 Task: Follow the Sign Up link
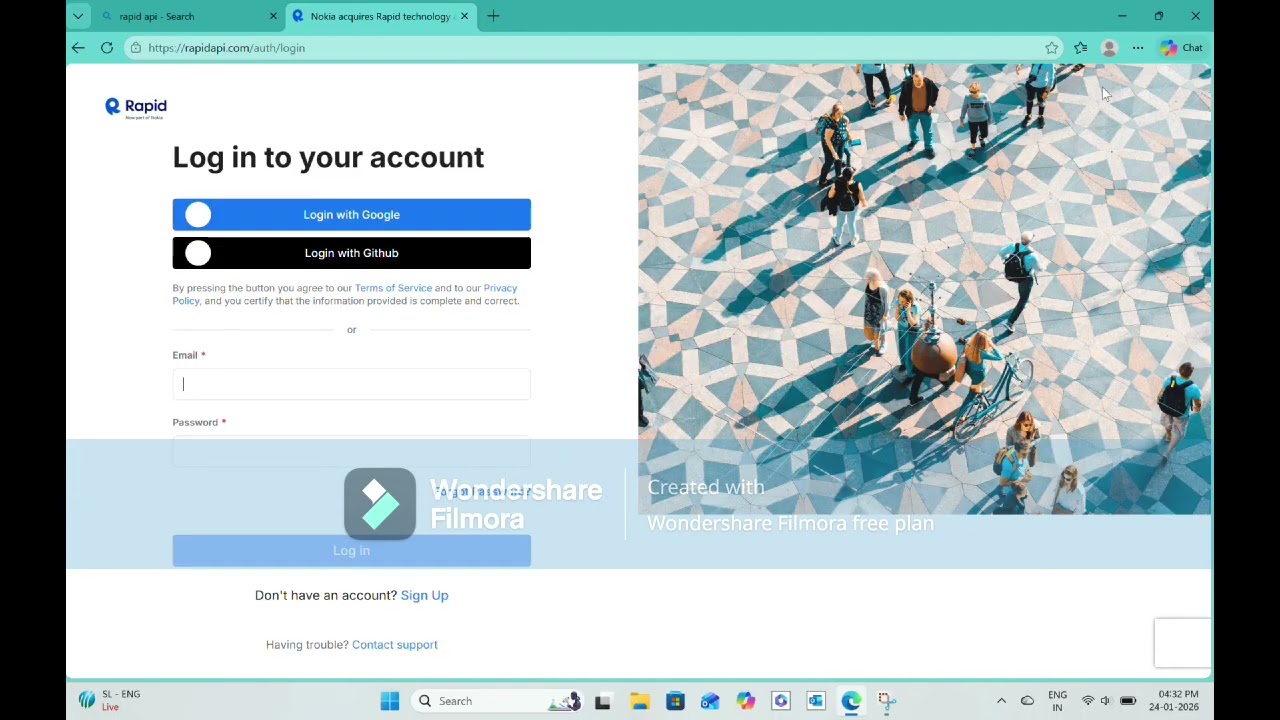coord(424,595)
